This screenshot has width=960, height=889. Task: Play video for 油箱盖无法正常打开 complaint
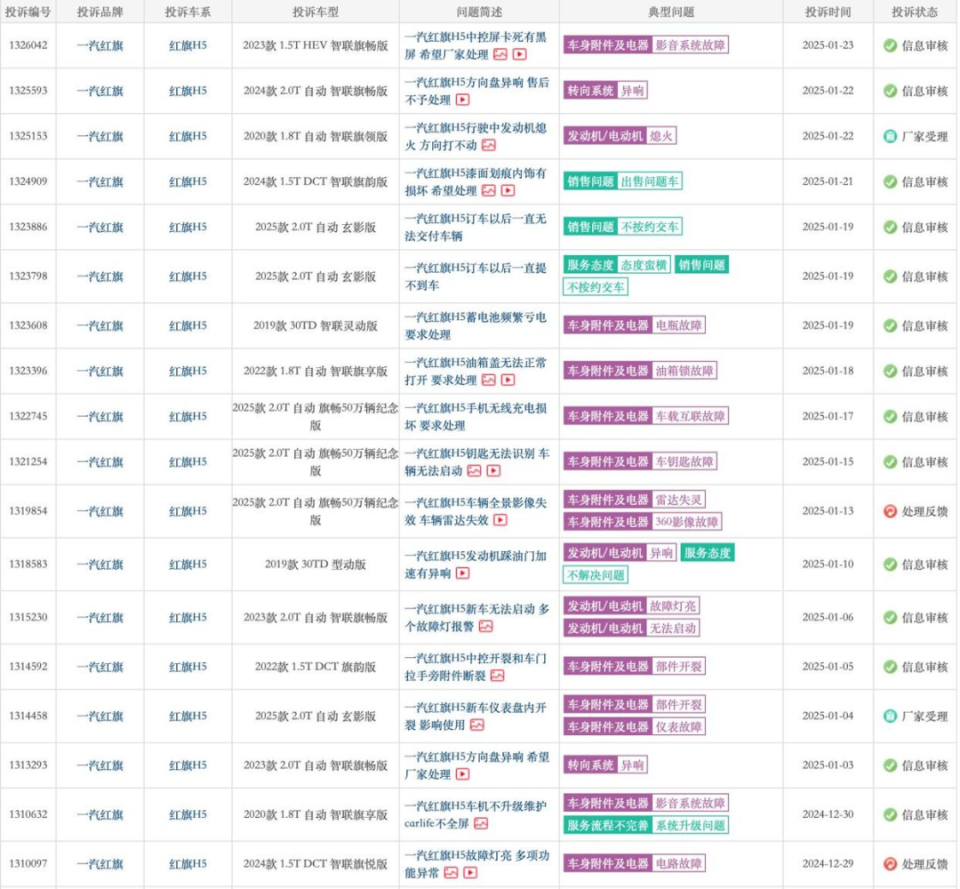[x=507, y=380]
